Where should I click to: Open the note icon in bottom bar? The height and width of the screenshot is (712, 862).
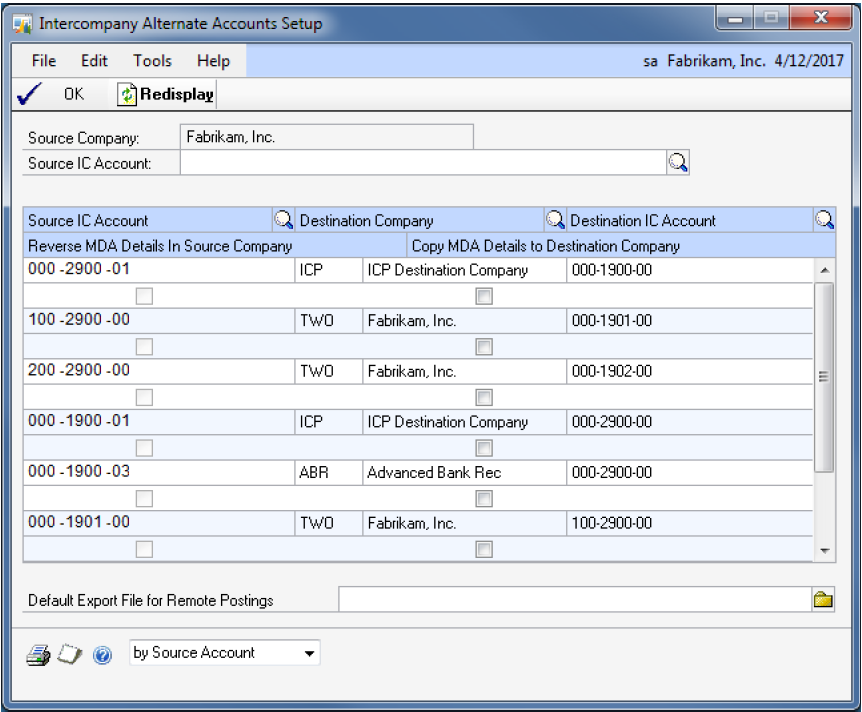(x=70, y=654)
